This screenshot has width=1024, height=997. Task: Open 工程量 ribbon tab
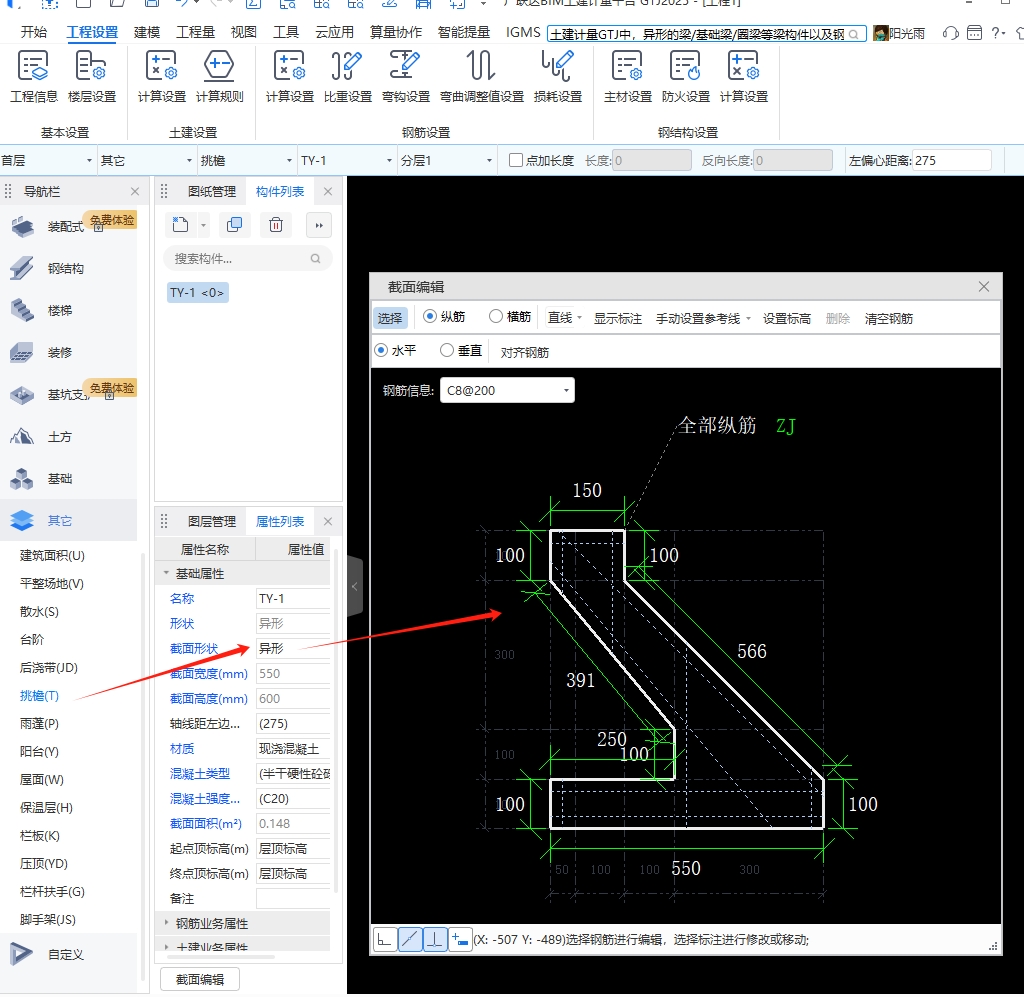tap(195, 32)
